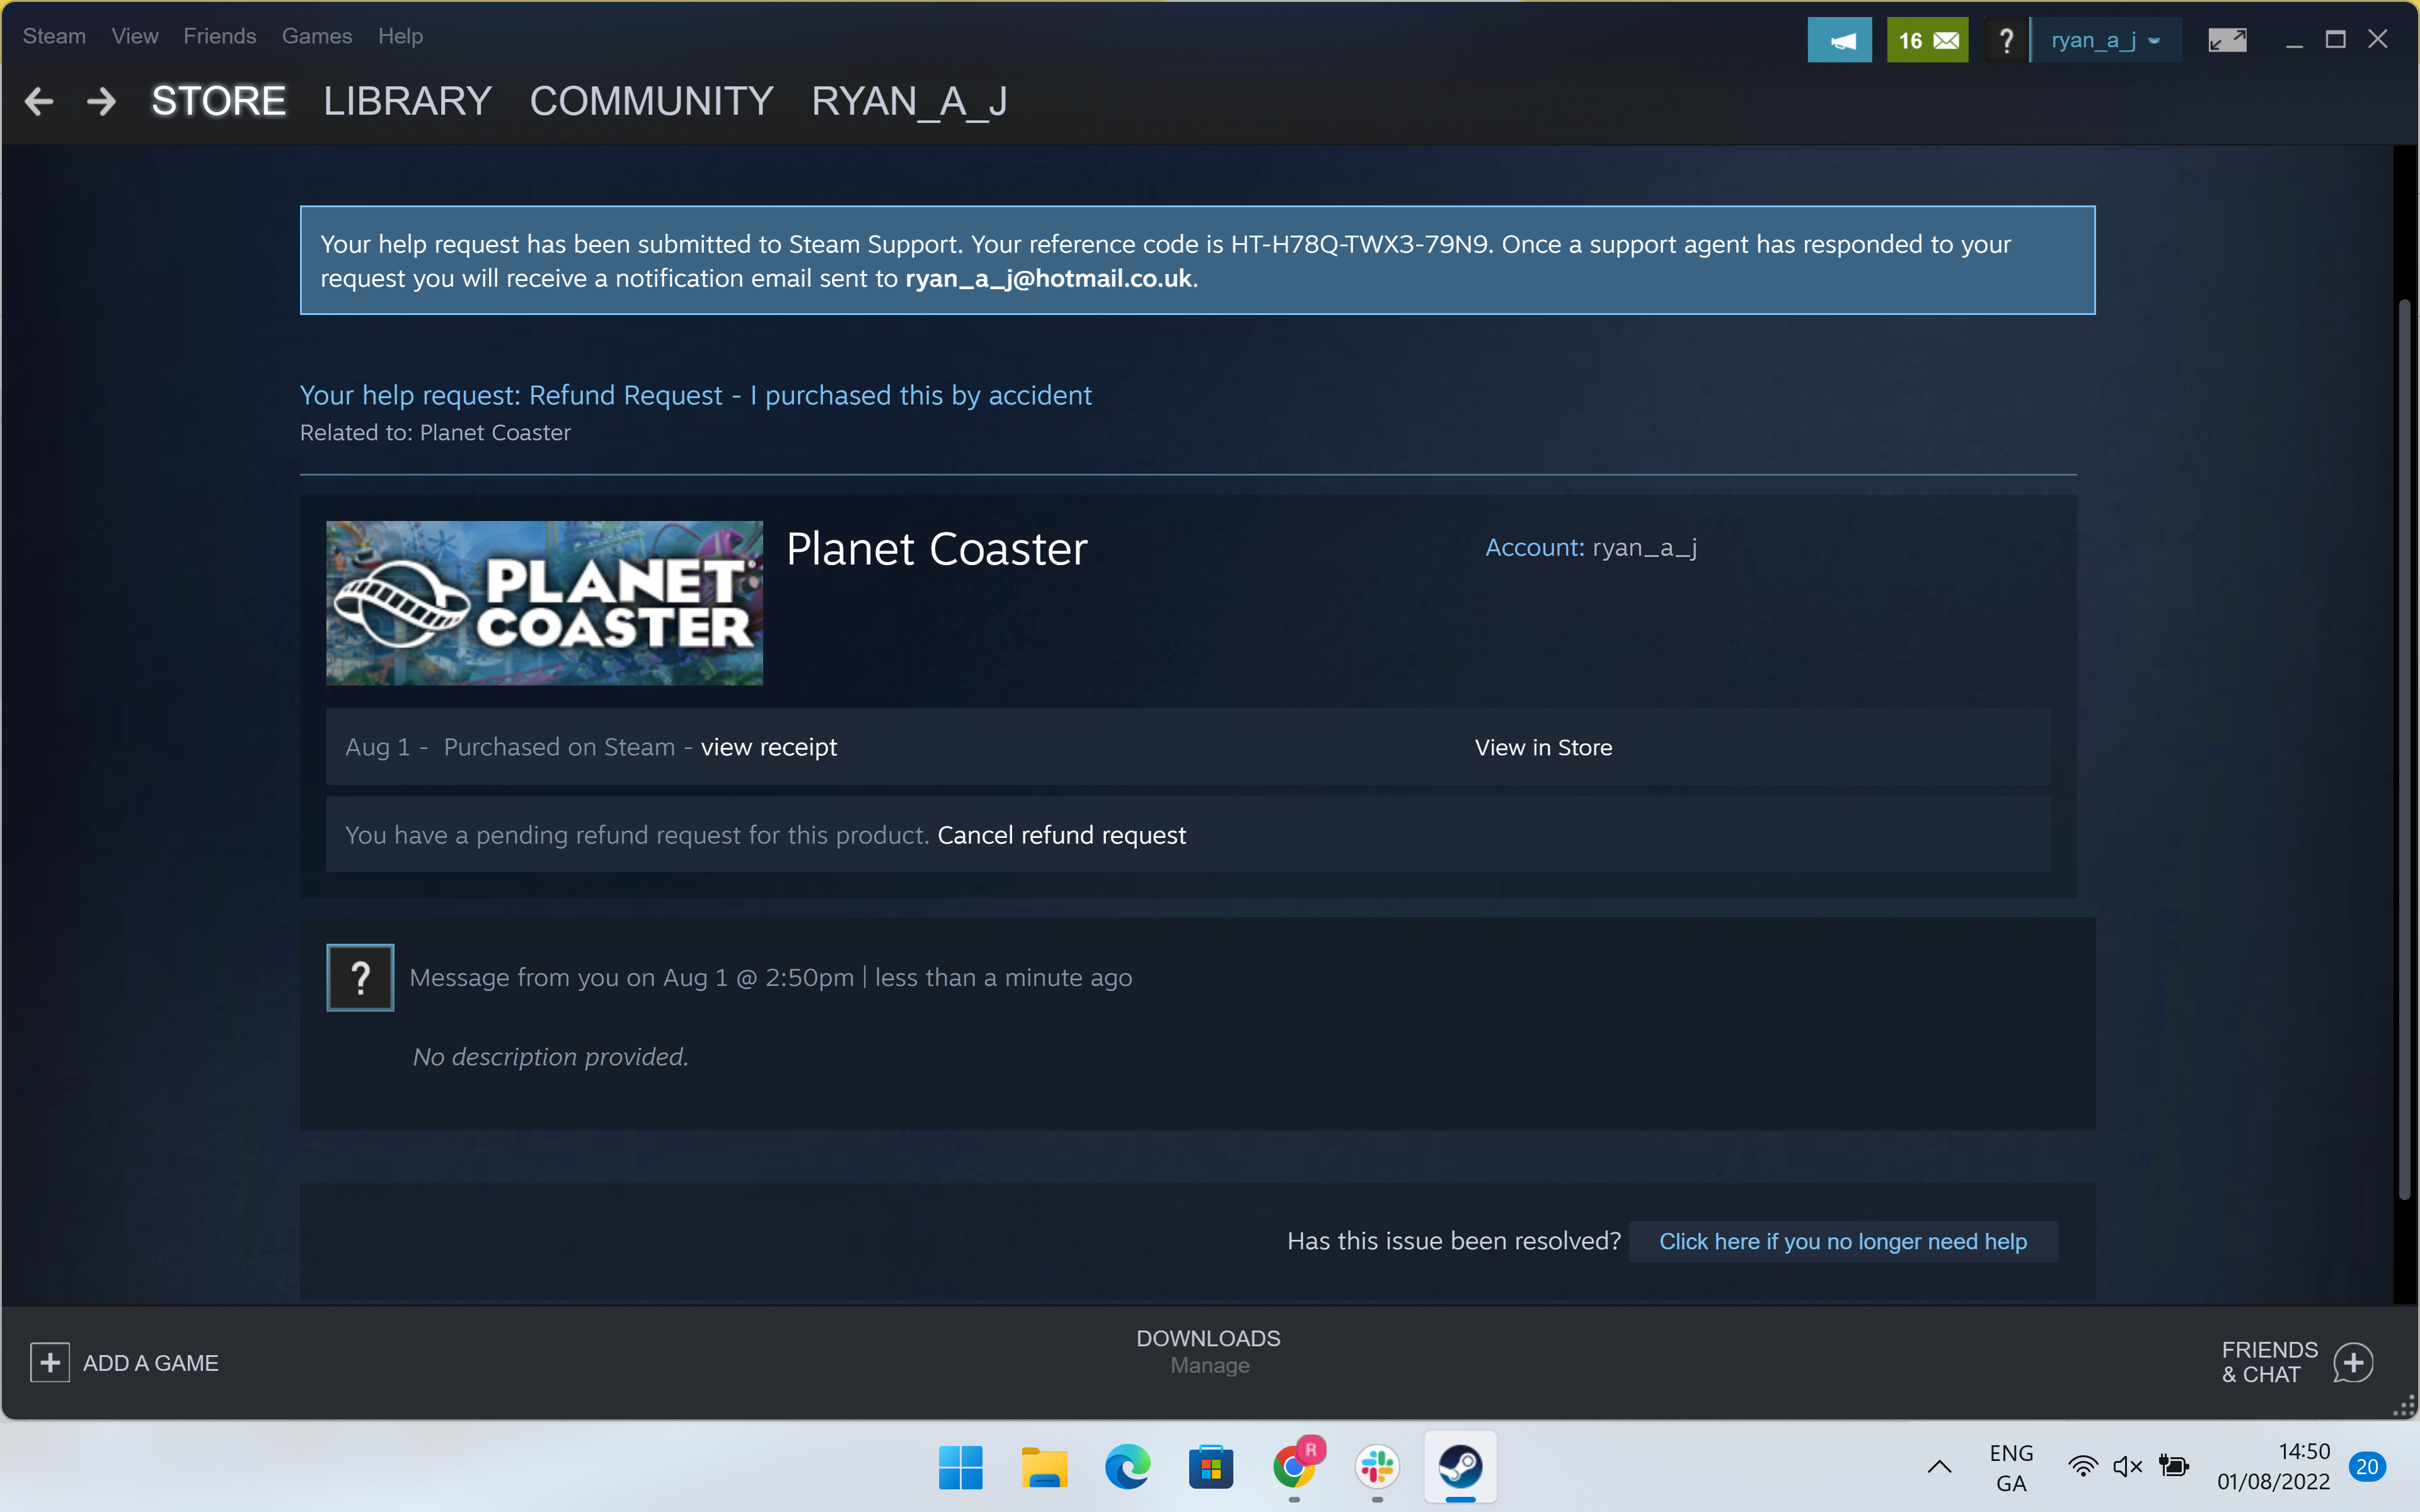Click the message avatar question mark icon
Image resolution: width=2420 pixels, height=1512 pixels.
(x=360, y=977)
